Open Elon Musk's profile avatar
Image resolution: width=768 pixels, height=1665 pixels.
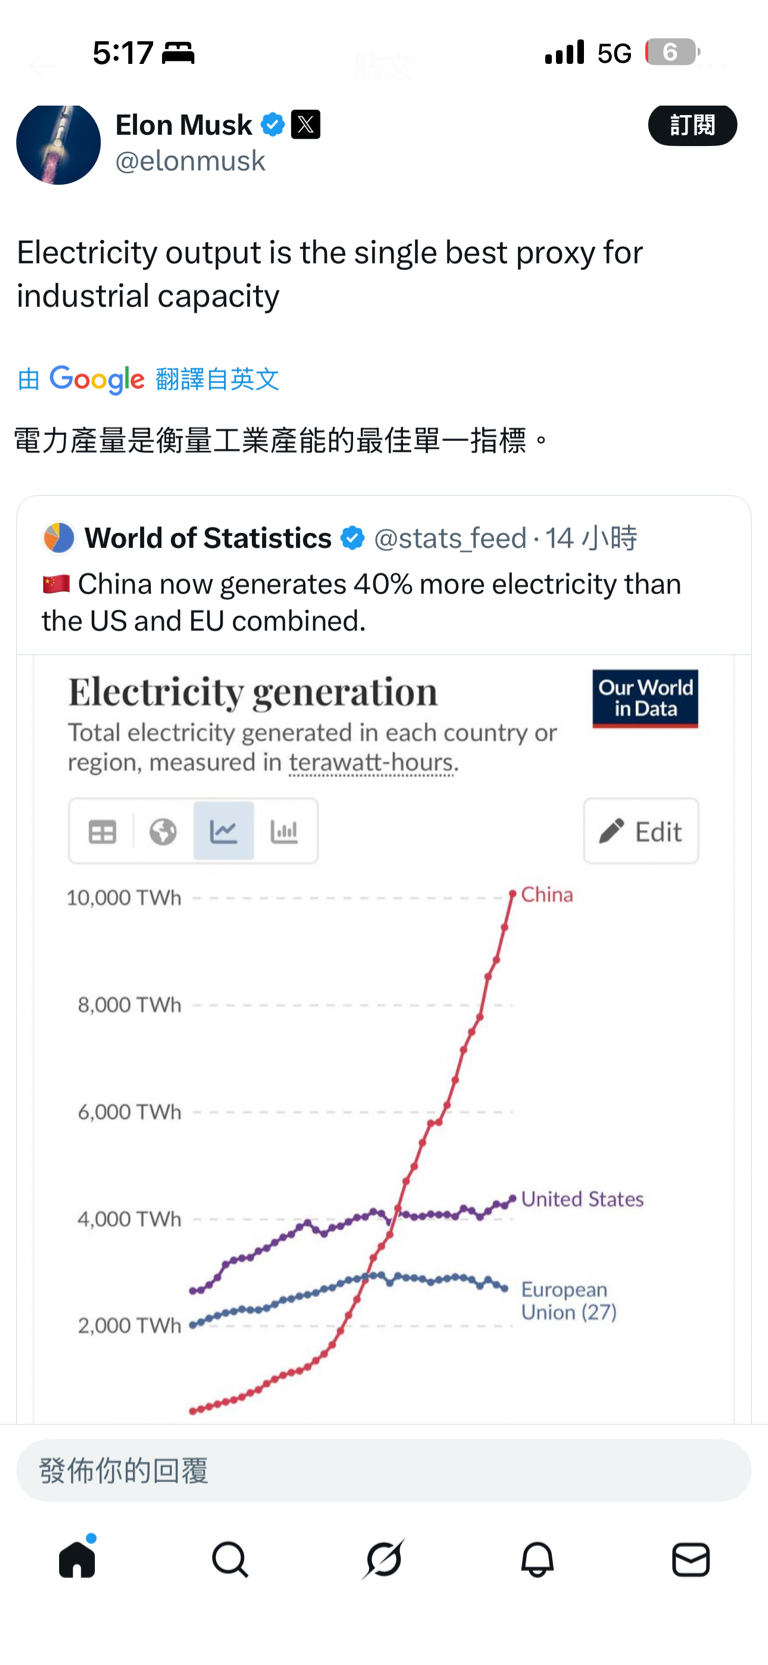click(x=58, y=144)
